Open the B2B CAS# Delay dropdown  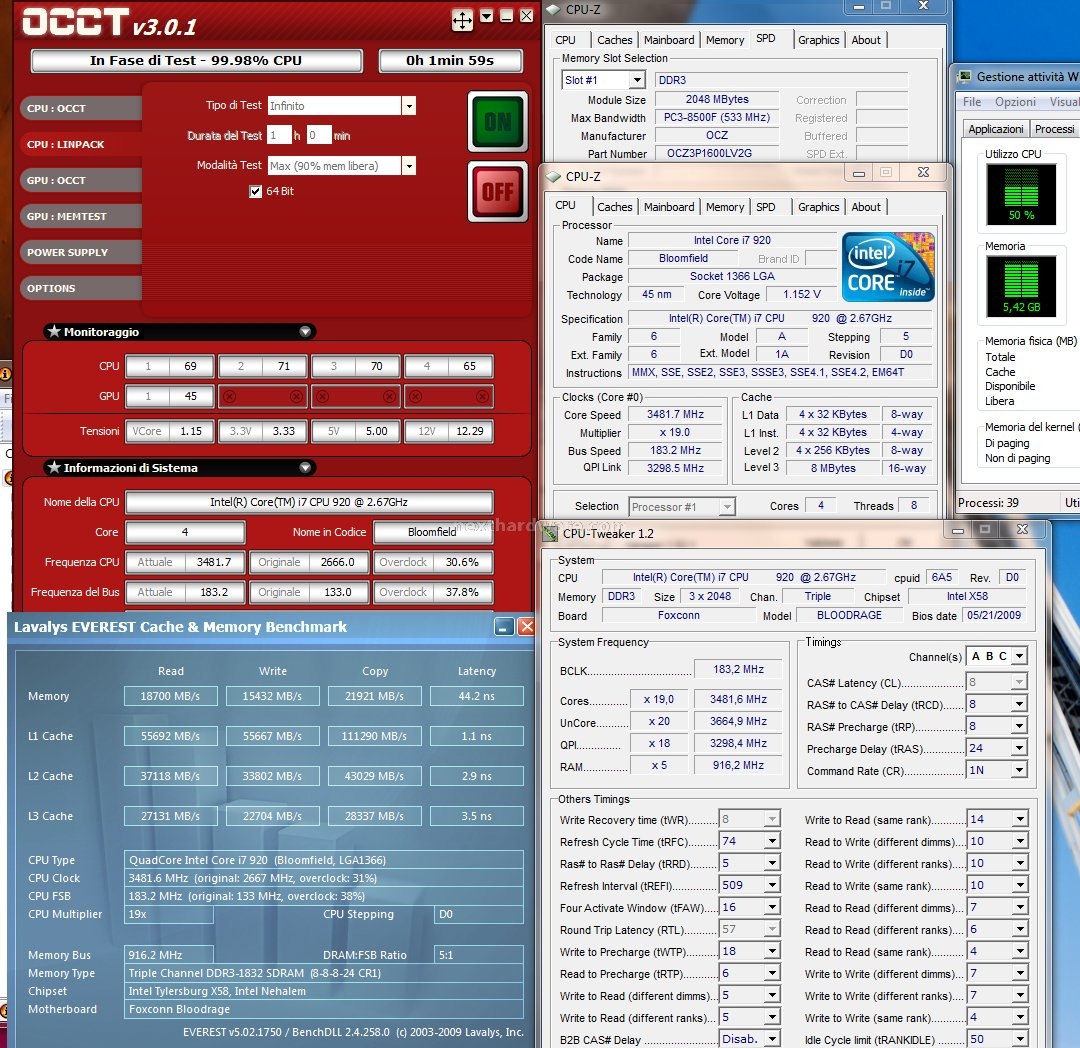772,1038
